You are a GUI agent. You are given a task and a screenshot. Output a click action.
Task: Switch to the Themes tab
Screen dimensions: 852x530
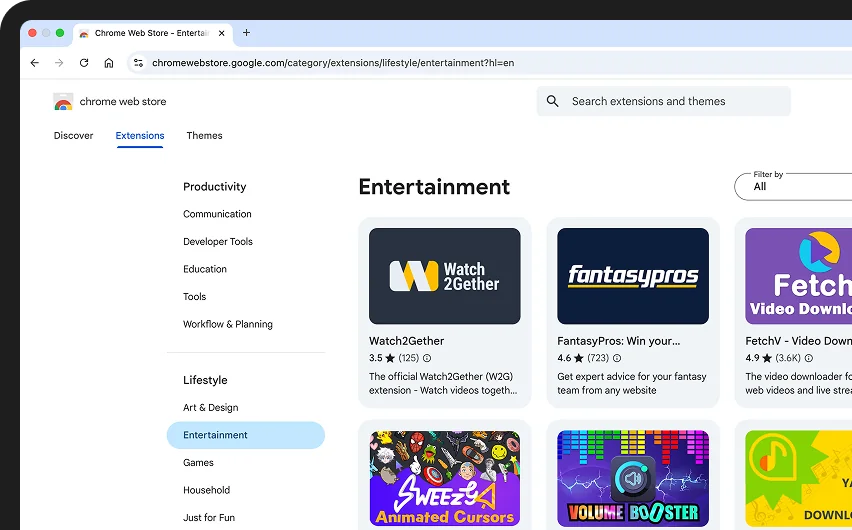204,135
